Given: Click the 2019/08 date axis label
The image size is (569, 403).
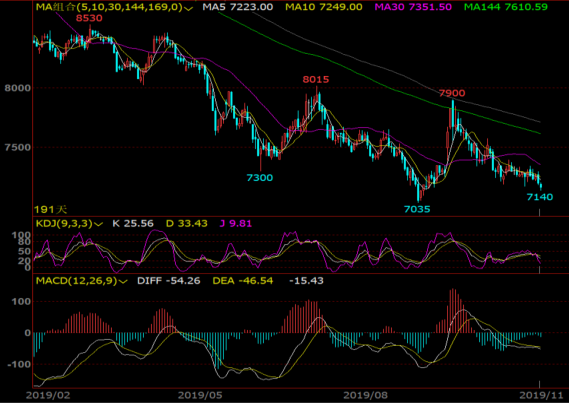Looking at the screenshot, I should click(x=366, y=395).
